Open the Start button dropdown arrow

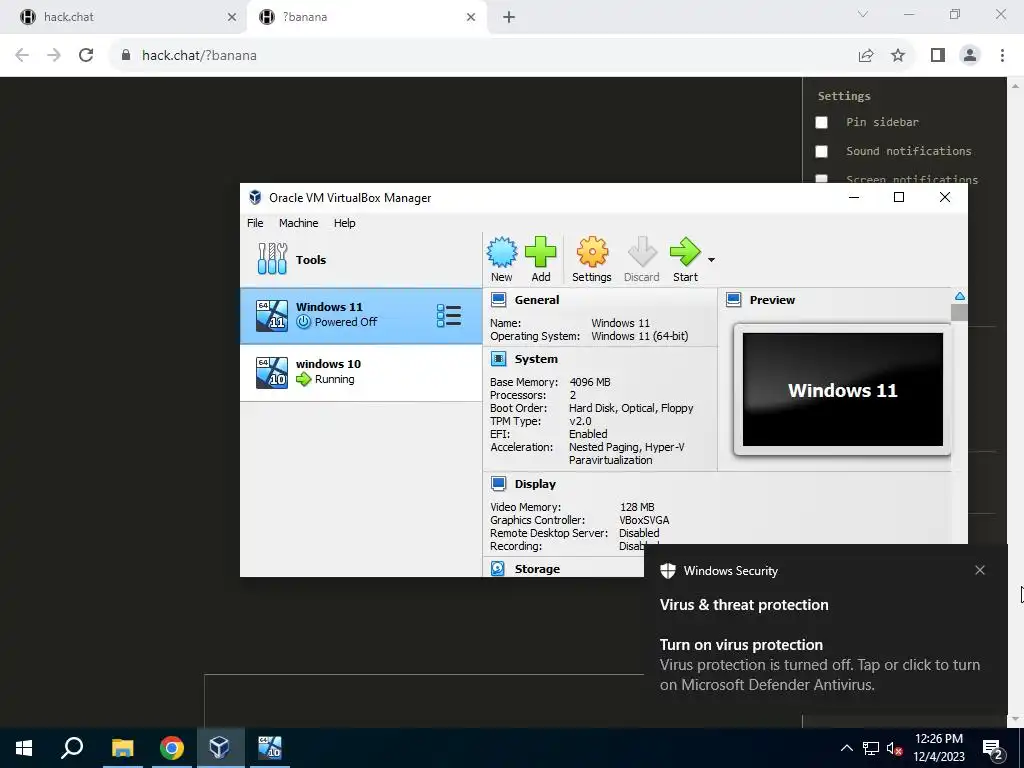[711, 260]
